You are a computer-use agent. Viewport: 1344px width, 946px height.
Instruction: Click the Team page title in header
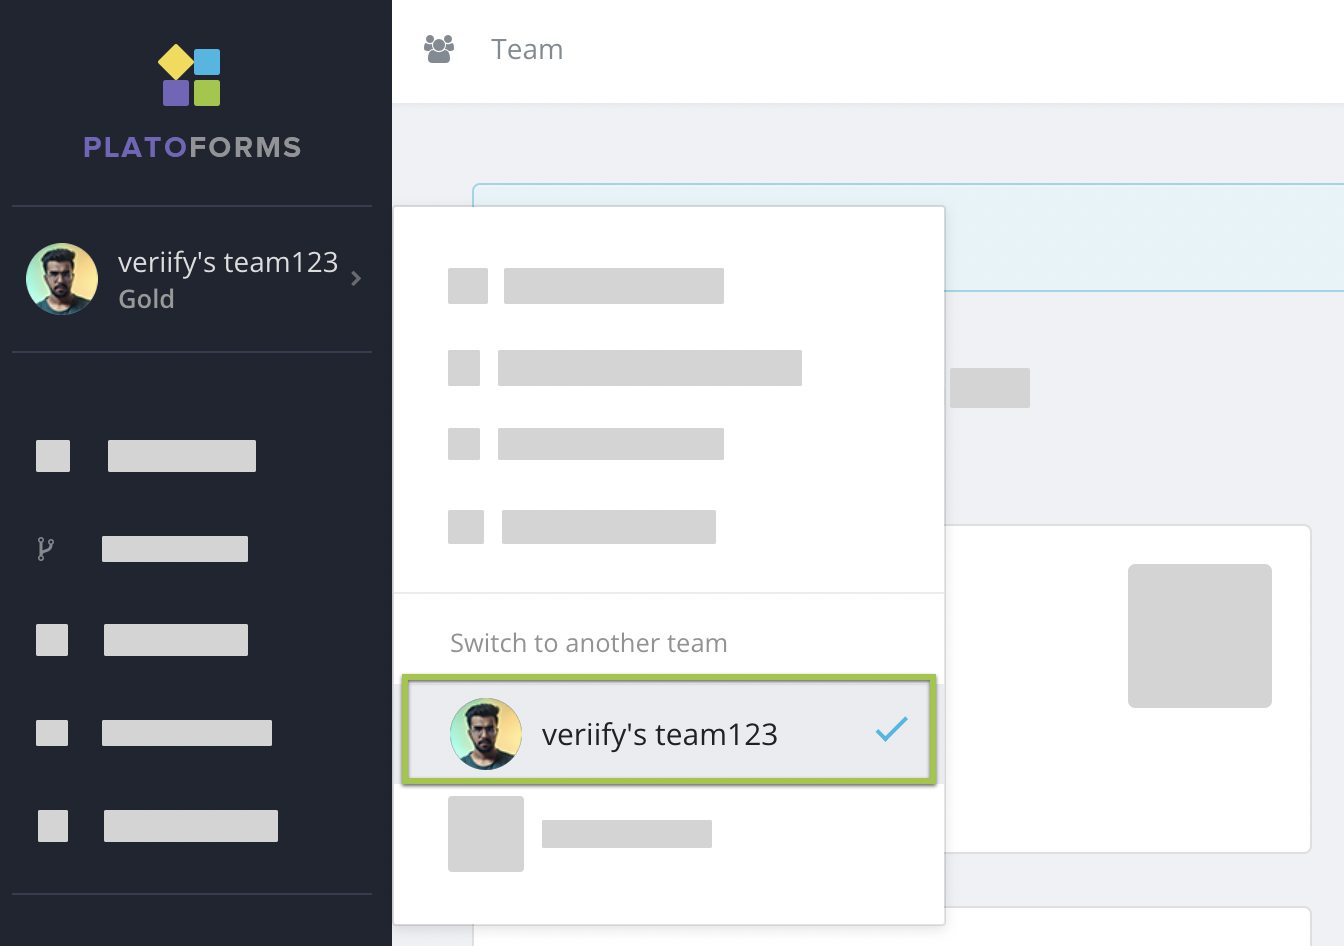tap(527, 49)
